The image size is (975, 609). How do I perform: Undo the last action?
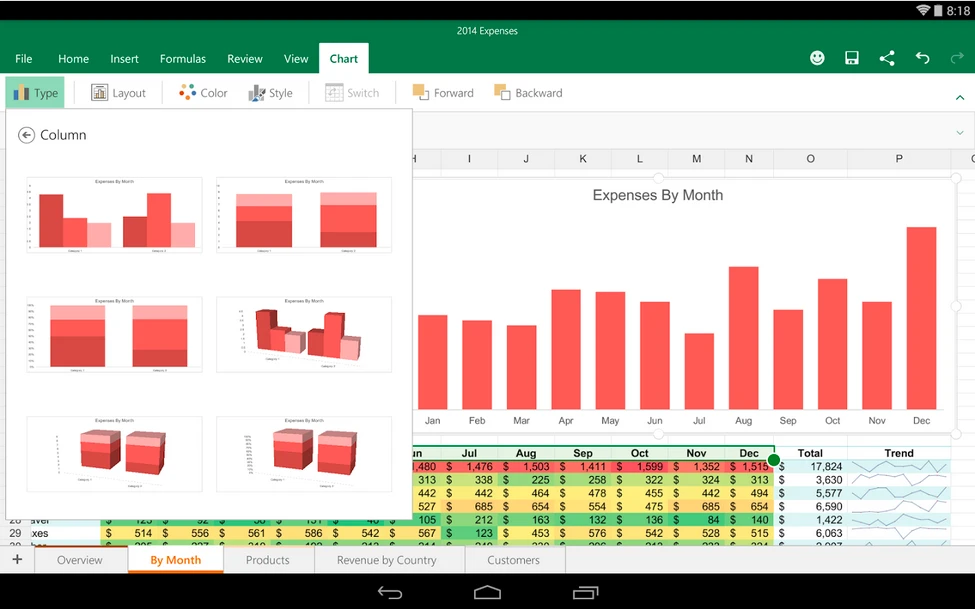point(922,58)
